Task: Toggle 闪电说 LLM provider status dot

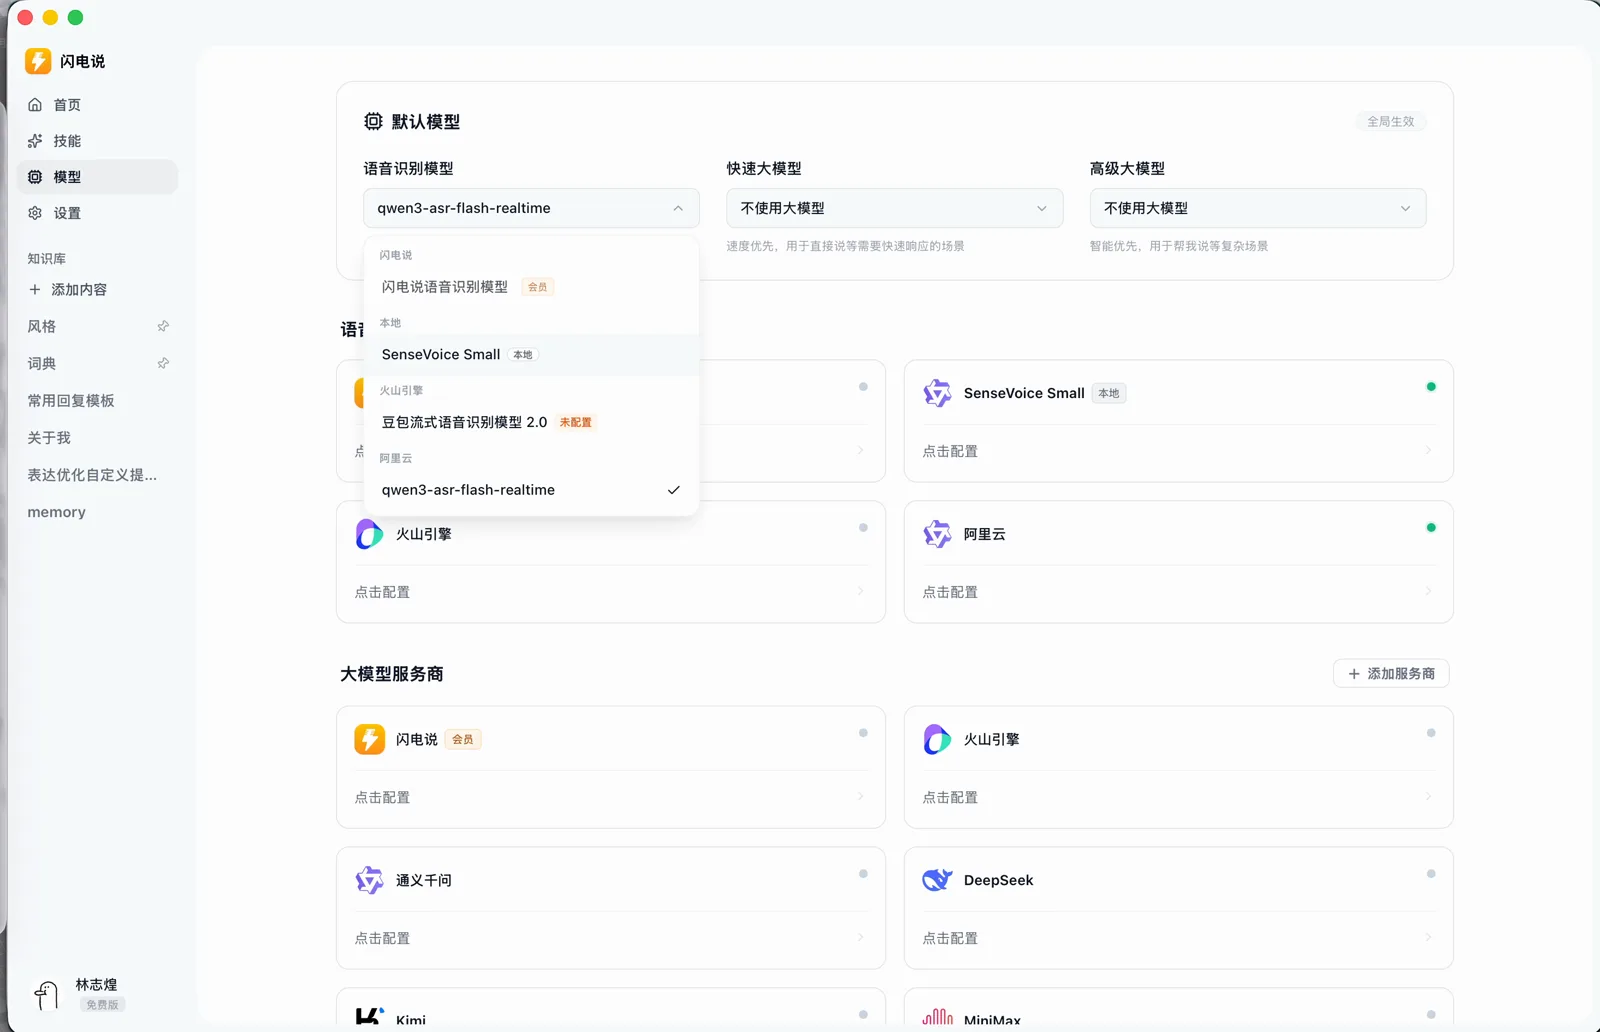Action: pyautogui.click(x=863, y=733)
